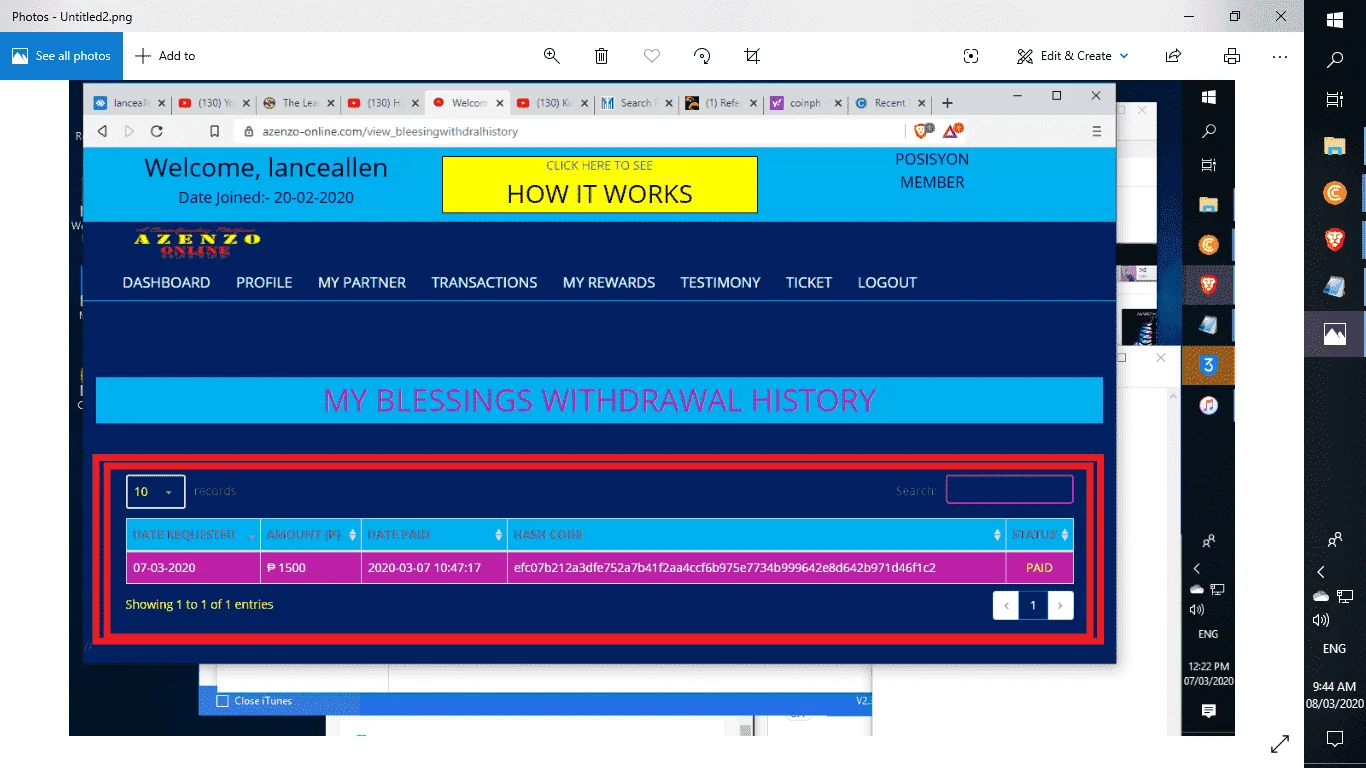The height and width of the screenshot is (768, 1366).
Task: Share the photo using the share icon
Action: pyautogui.click(x=1174, y=56)
